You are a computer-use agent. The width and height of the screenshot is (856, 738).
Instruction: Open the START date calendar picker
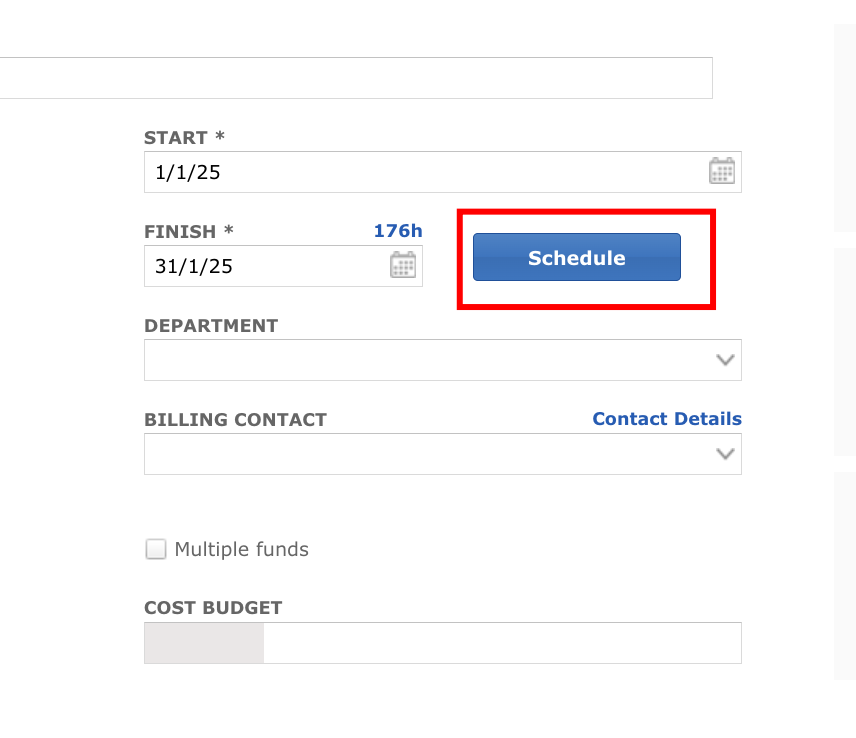tap(722, 171)
